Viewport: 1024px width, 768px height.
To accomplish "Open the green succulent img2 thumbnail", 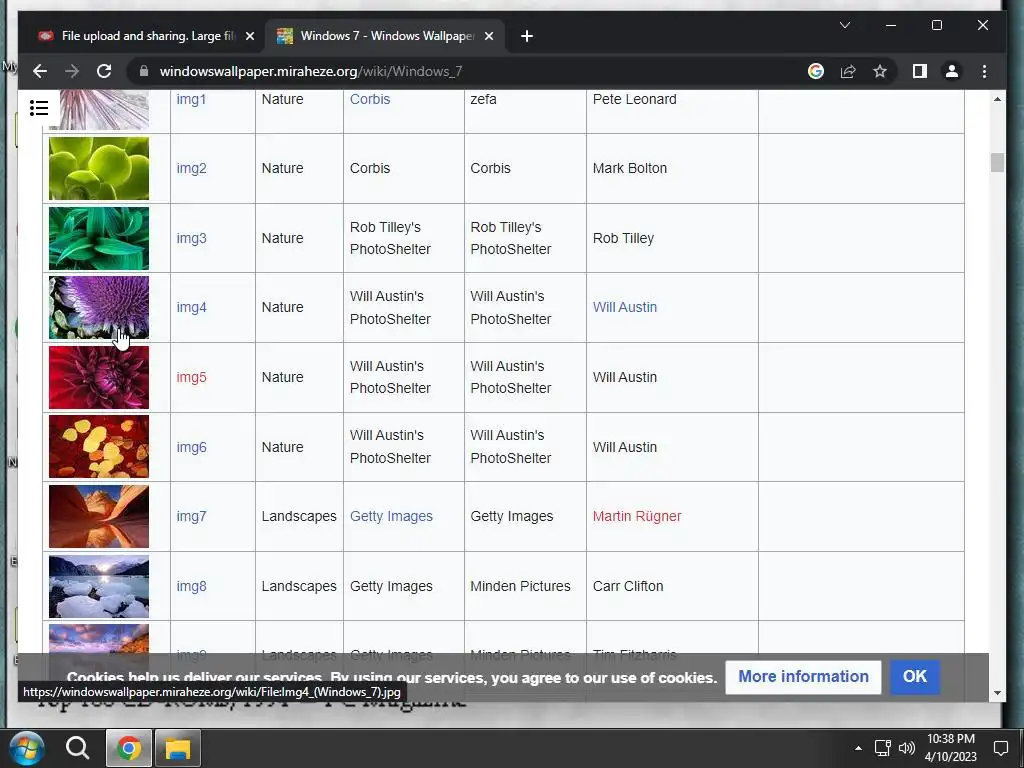I will click(99, 168).
